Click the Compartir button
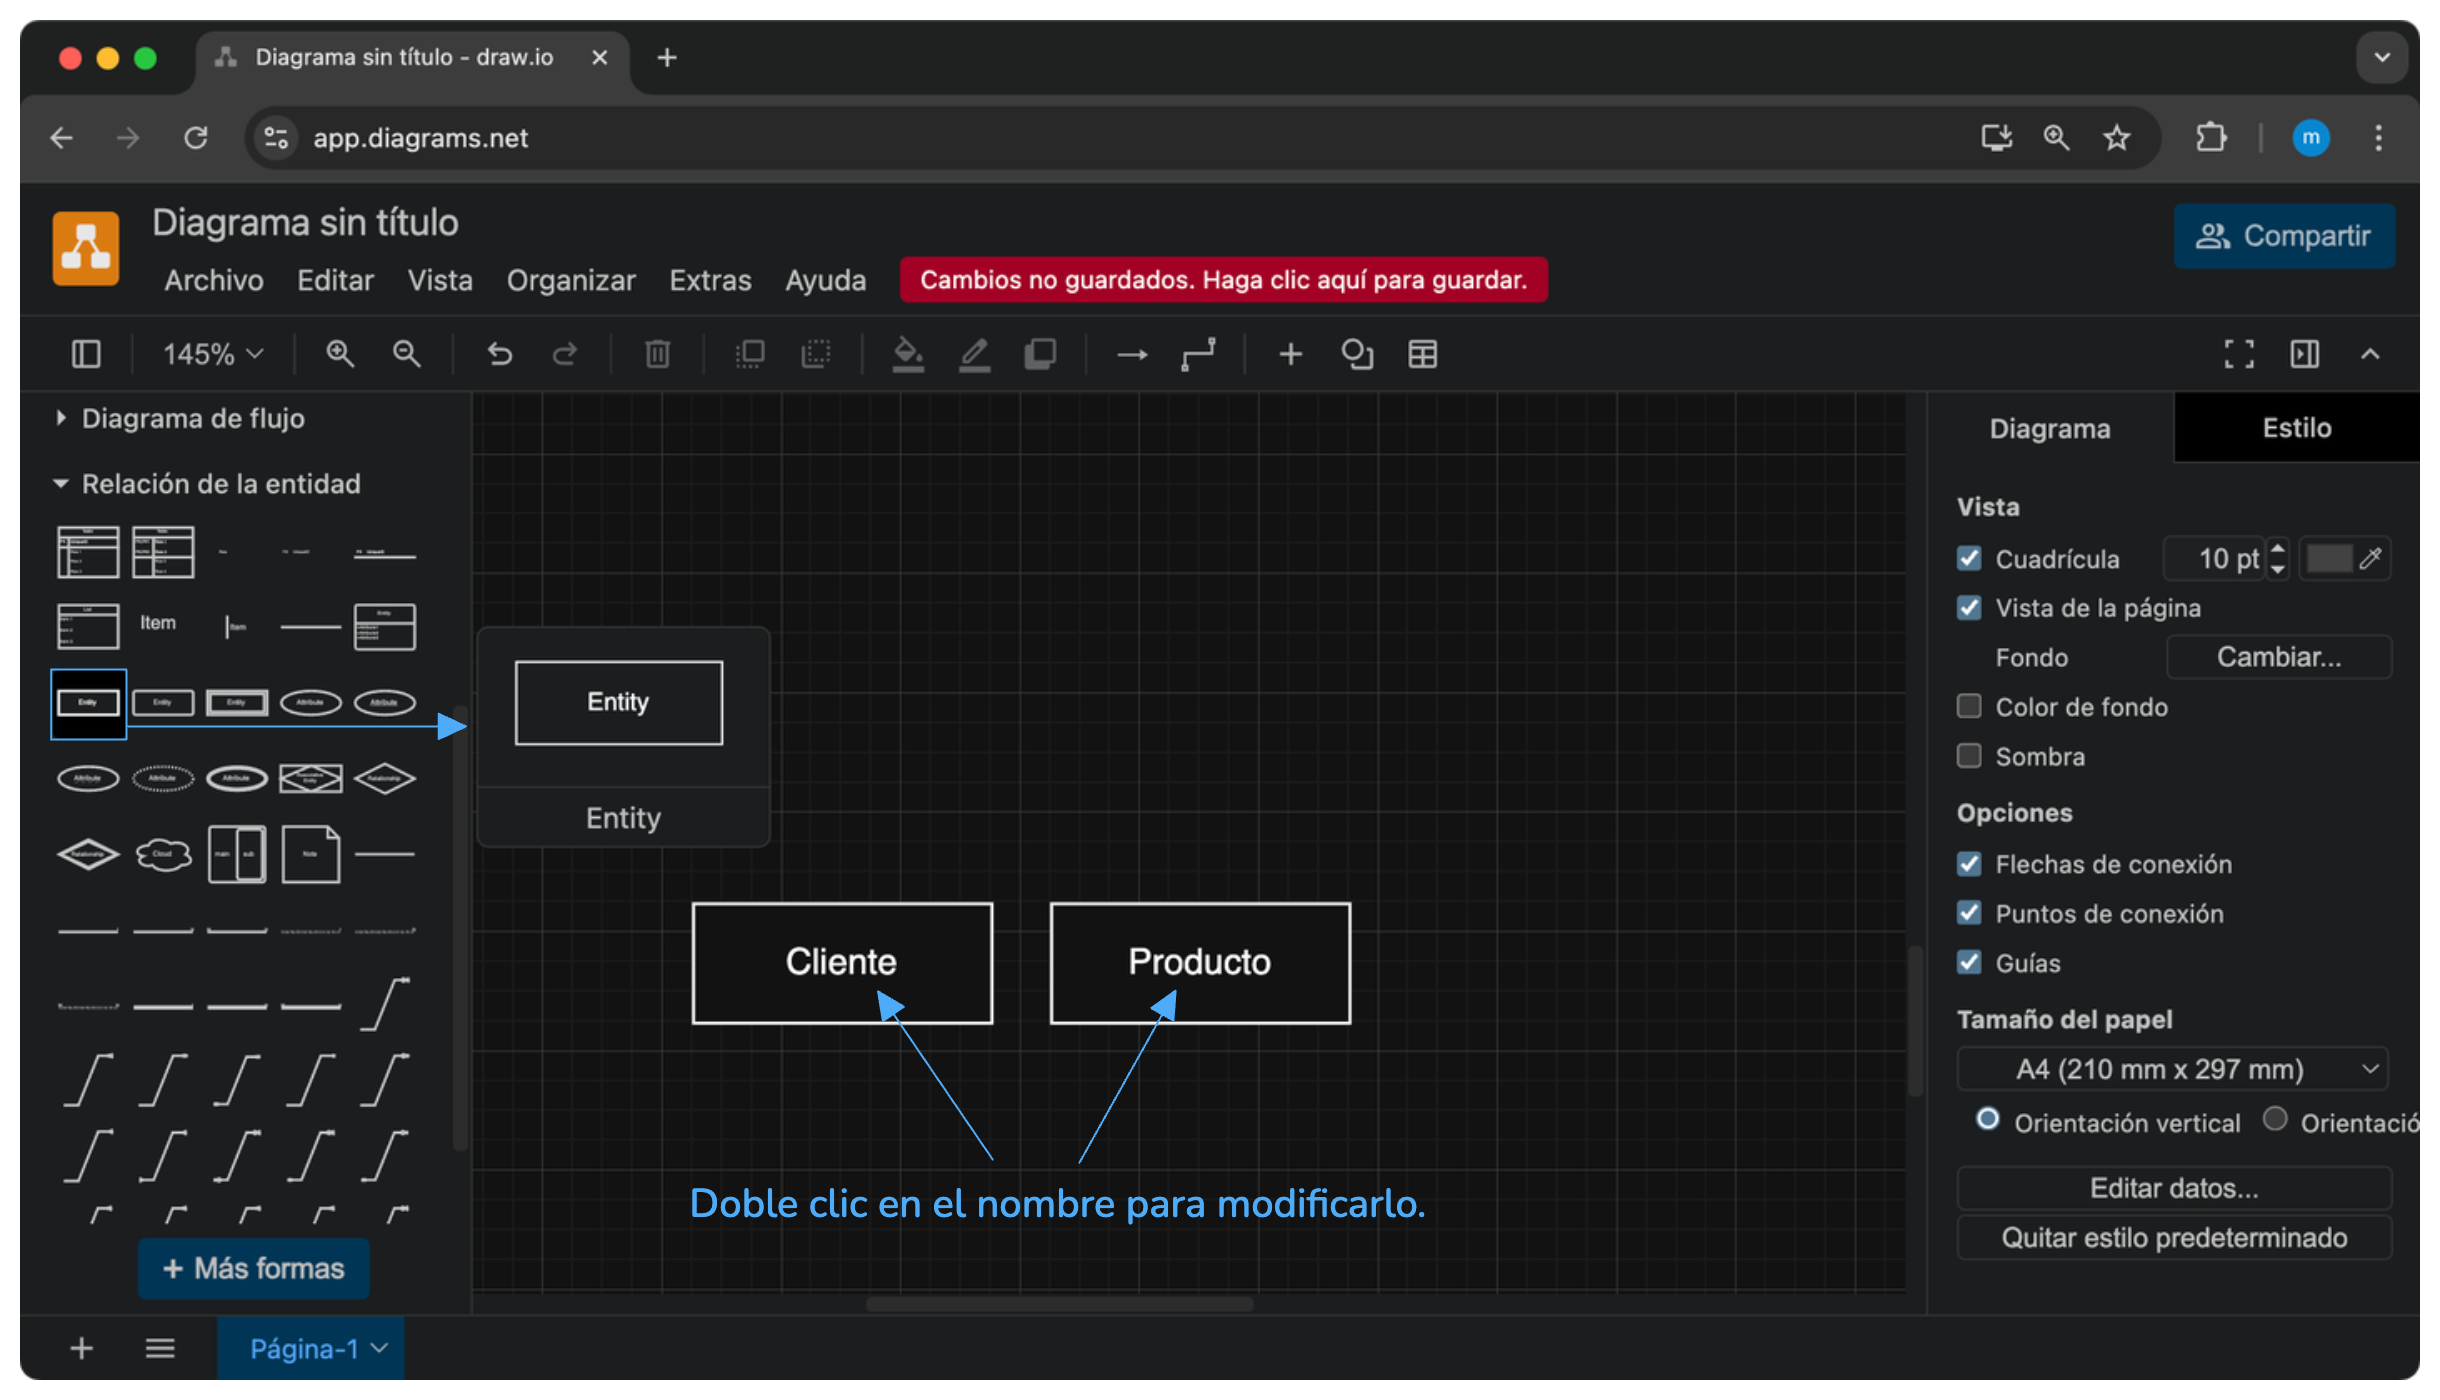 click(2283, 236)
